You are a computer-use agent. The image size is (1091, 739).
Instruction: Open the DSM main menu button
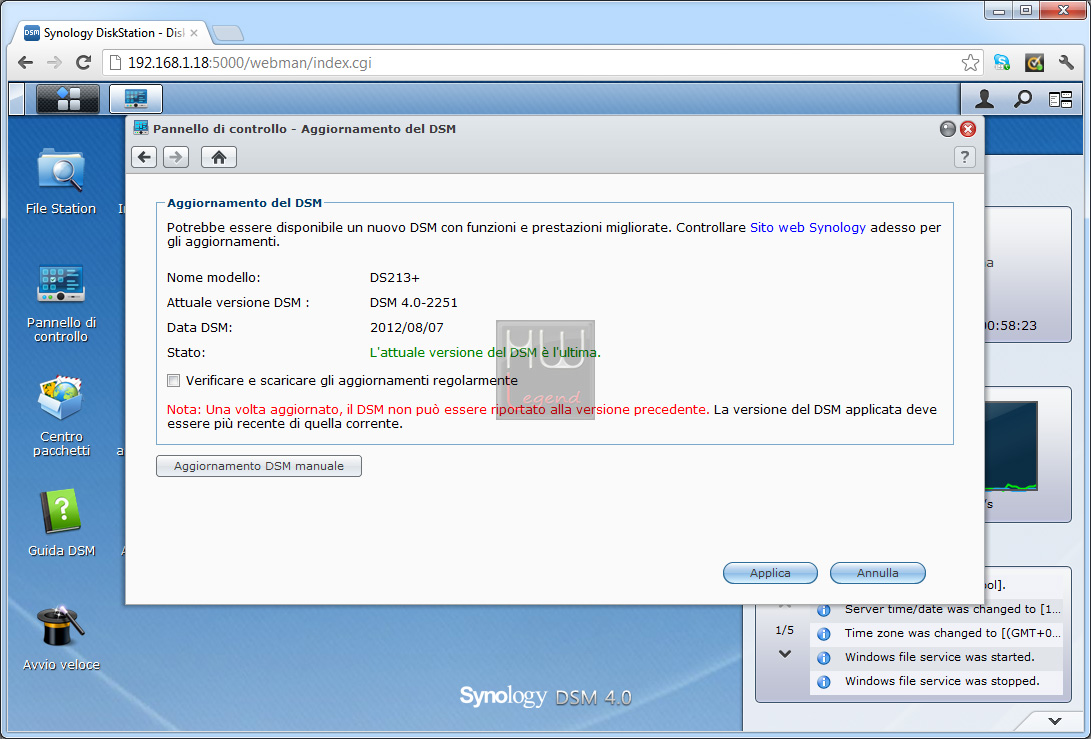pos(67,99)
